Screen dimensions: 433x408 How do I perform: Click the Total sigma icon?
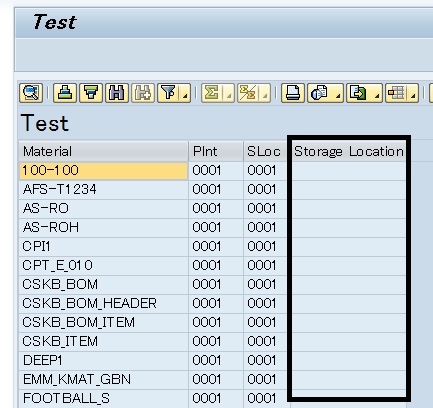212,93
